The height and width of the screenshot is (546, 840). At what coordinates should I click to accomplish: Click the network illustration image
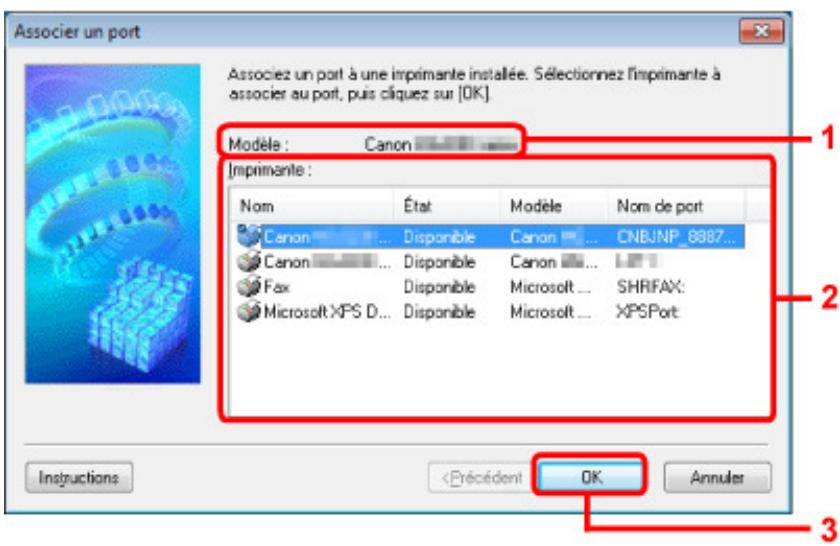112,223
